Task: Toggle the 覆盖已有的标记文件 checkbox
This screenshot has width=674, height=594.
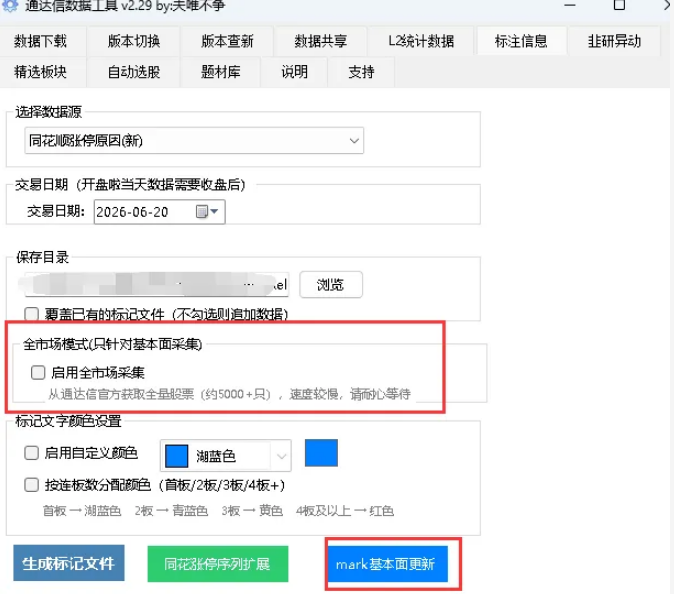Action: (31, 314)
